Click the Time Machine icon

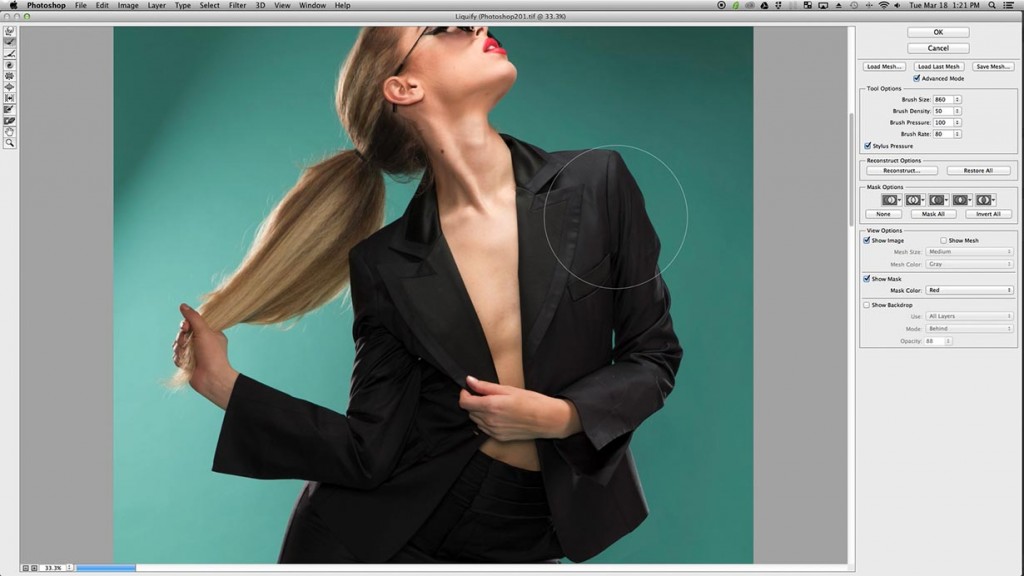pos(854,5)
